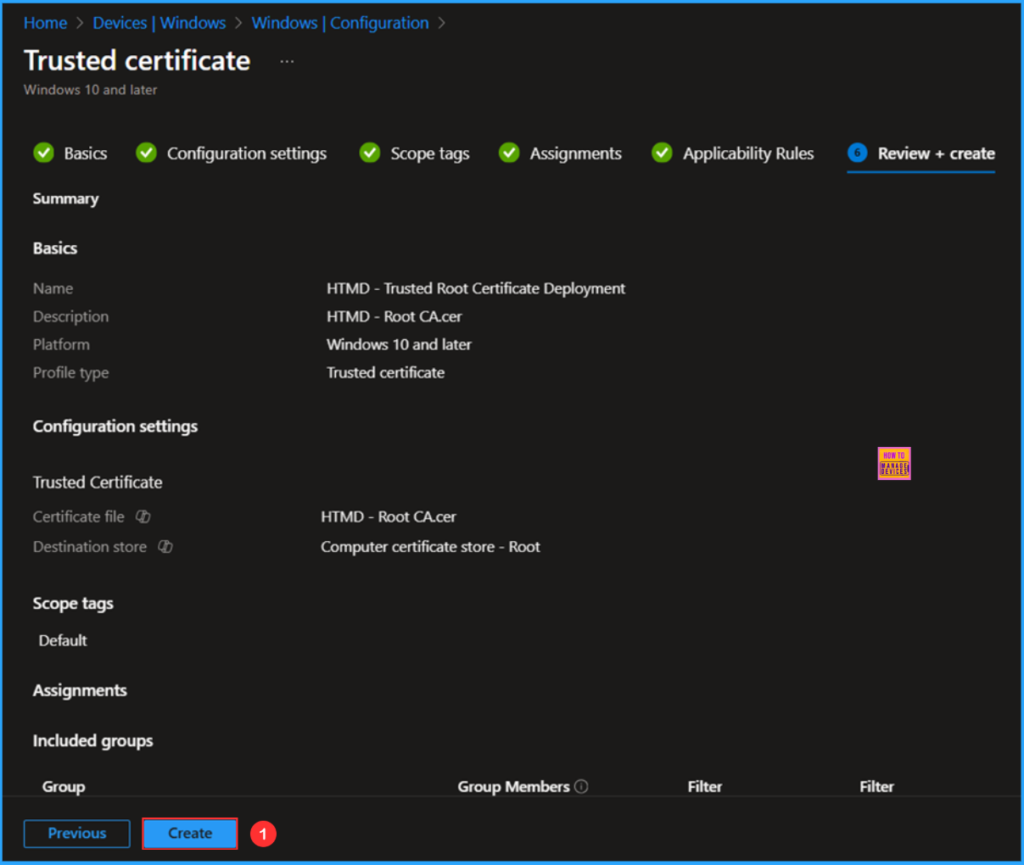Viewport: 1024px width, 865px height.
Task: Select the Review + create tab
Action: 921,153
